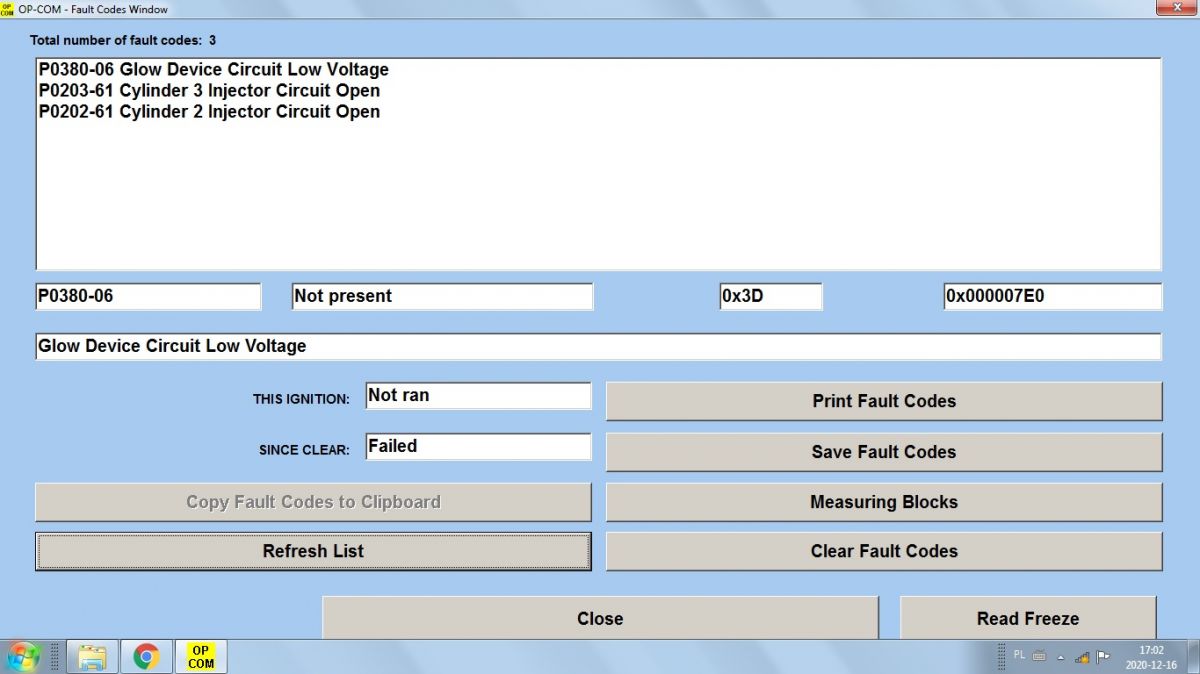This screenshot has width=1200, height=674.
Task: Click the P0380-06 code field
Action: pos(148,296)
